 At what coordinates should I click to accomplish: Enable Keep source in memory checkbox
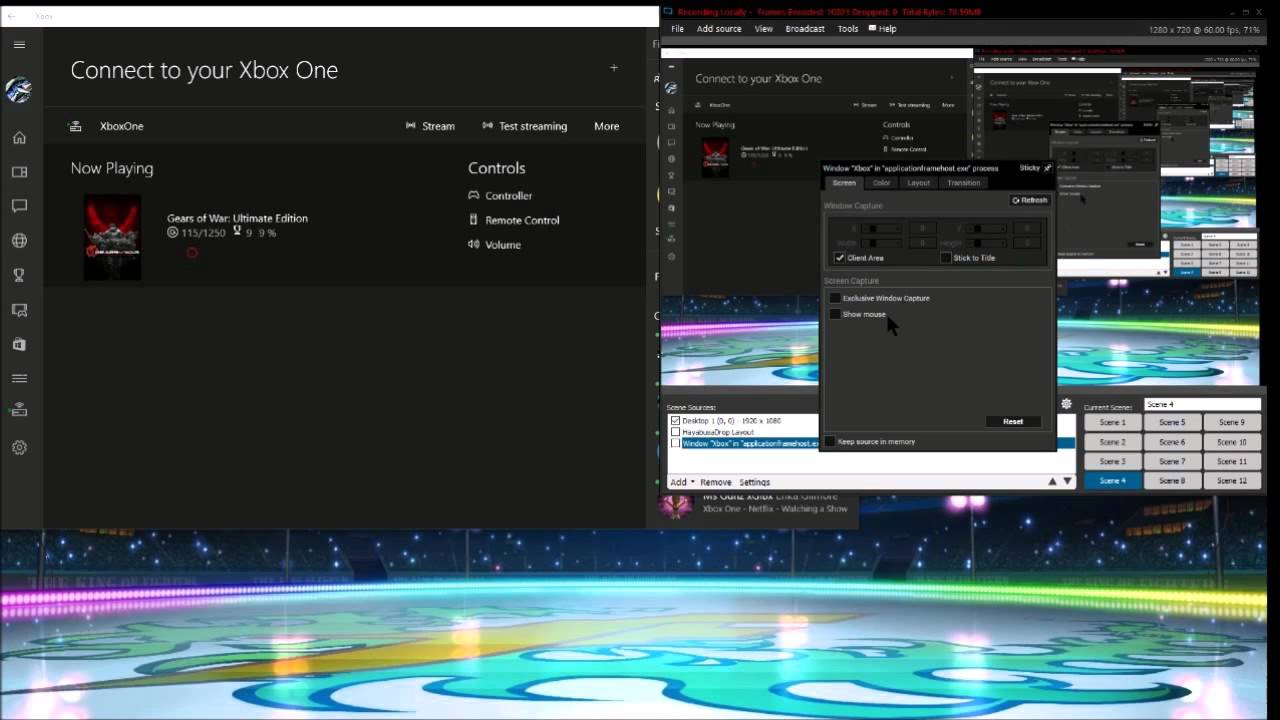(x=830, y=441)
